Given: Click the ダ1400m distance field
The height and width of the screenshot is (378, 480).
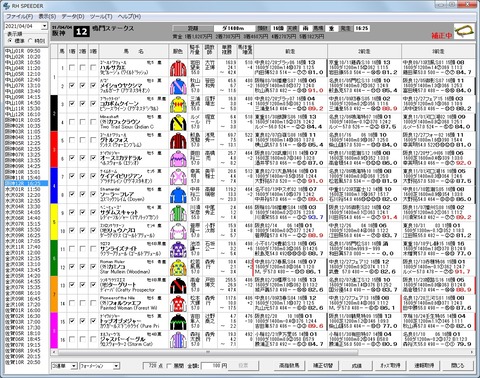Looking at the screenshot, I should [x=234, y=28].
